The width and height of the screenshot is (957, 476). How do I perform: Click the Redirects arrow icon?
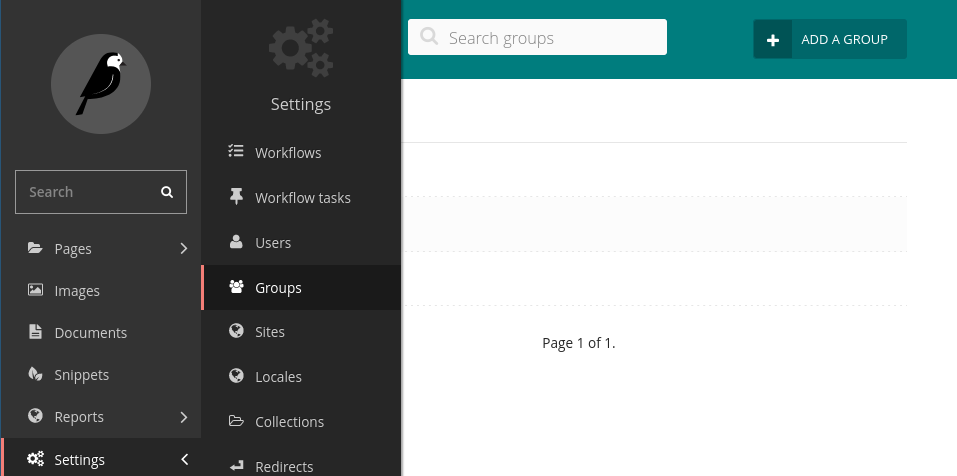[236, 466]
